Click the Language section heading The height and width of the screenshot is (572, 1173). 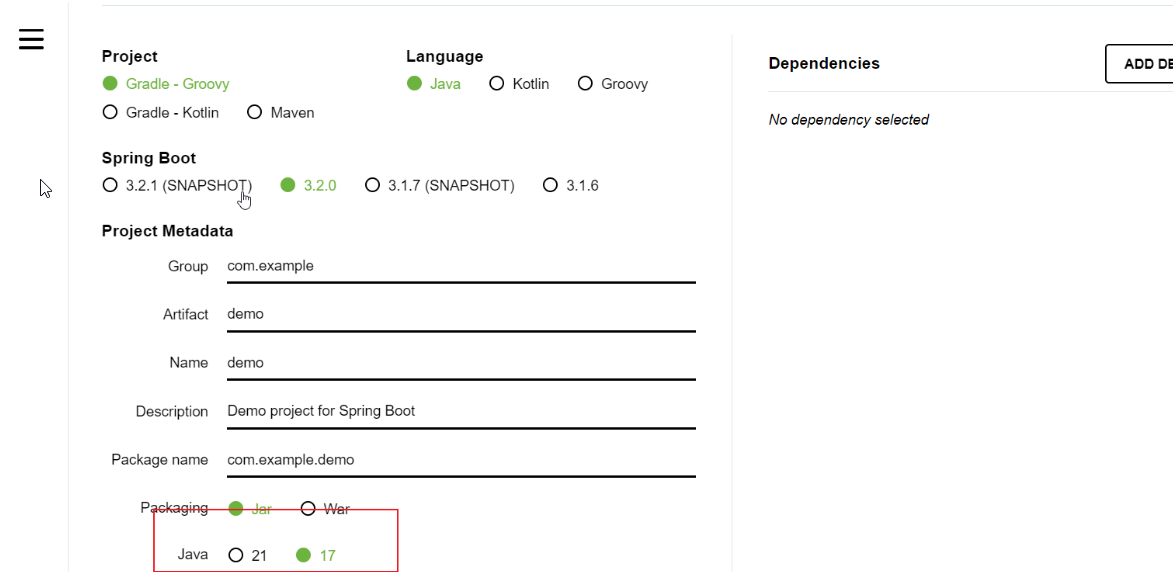444,57
